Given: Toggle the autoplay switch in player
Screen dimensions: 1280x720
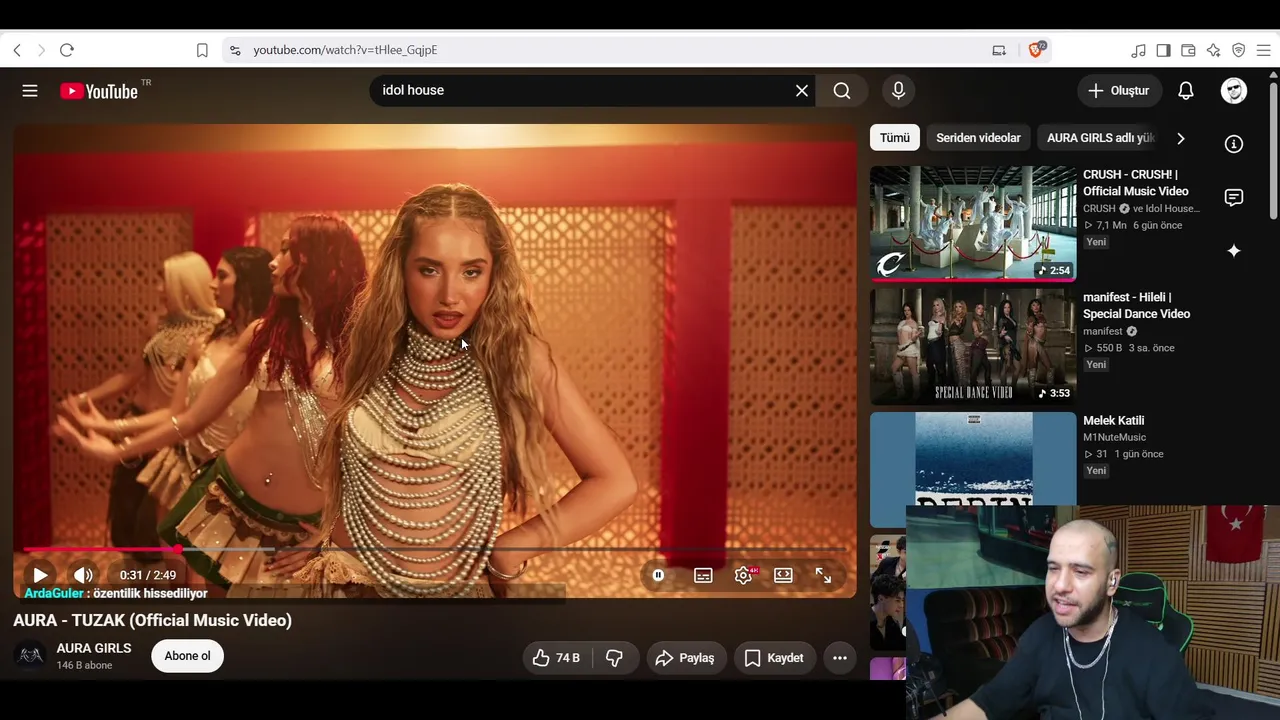Looking at the screenshot, I should coord(658,575).
